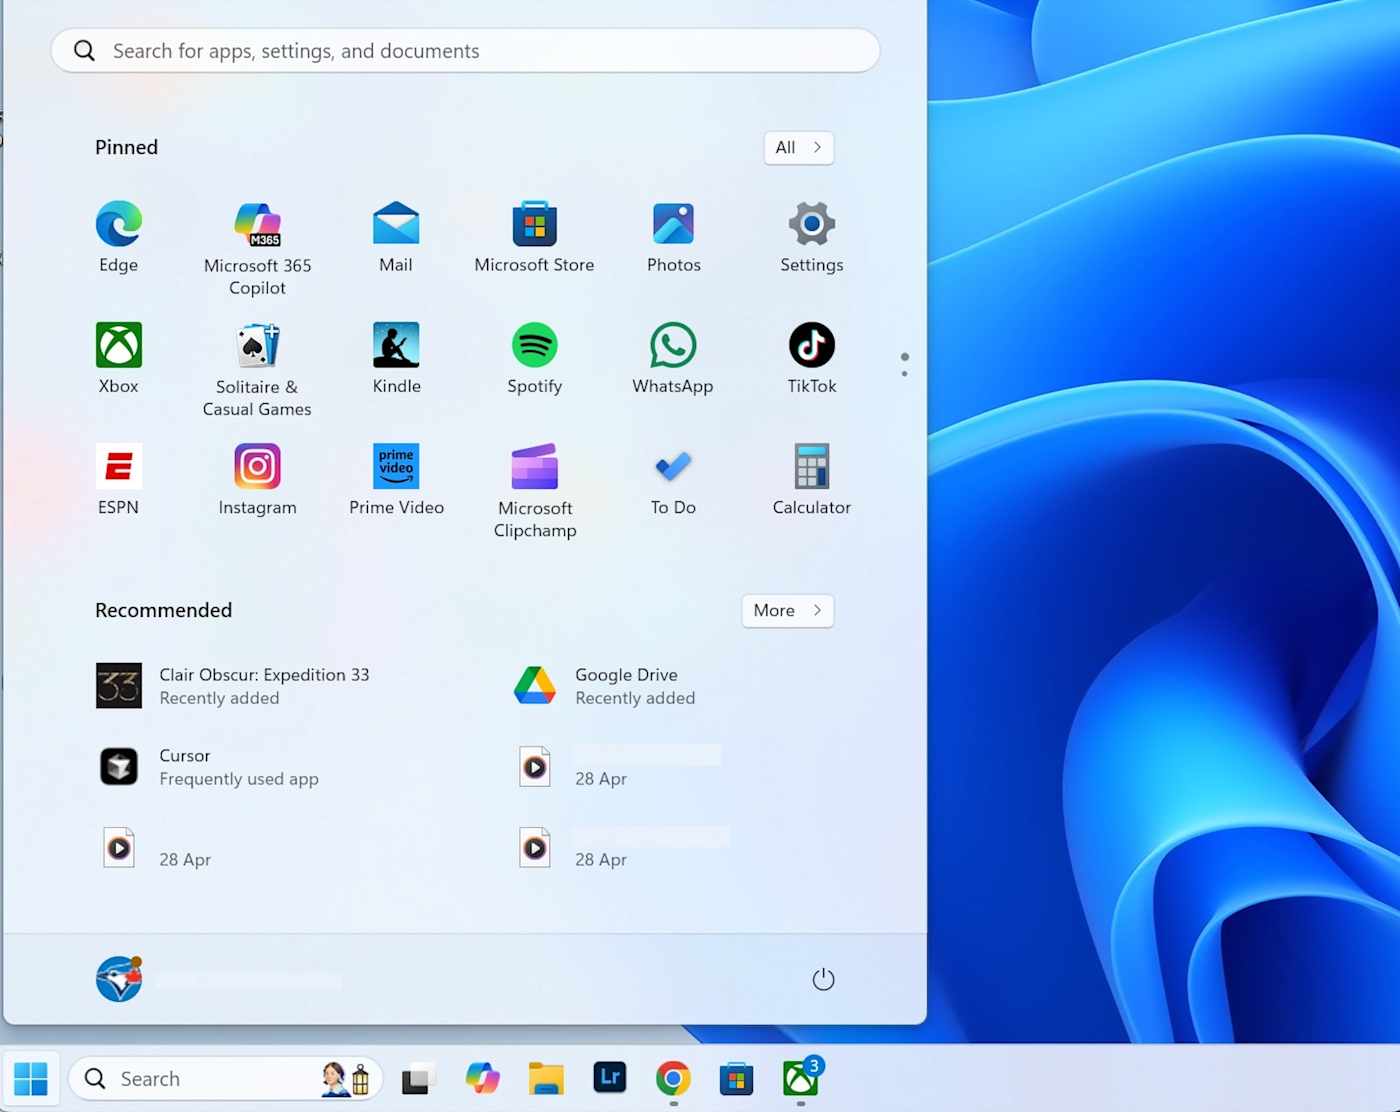
Task: Launch Copilot from the taskbar
Action: point(483,1078)
